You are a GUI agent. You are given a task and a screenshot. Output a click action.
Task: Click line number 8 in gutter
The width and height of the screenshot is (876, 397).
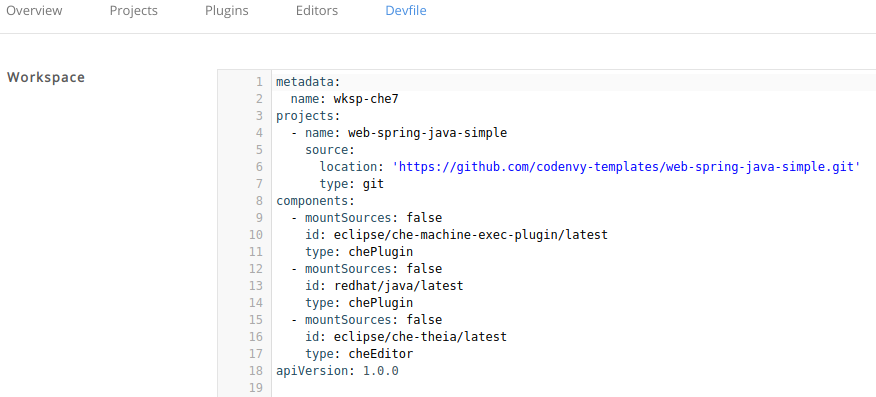259,201
